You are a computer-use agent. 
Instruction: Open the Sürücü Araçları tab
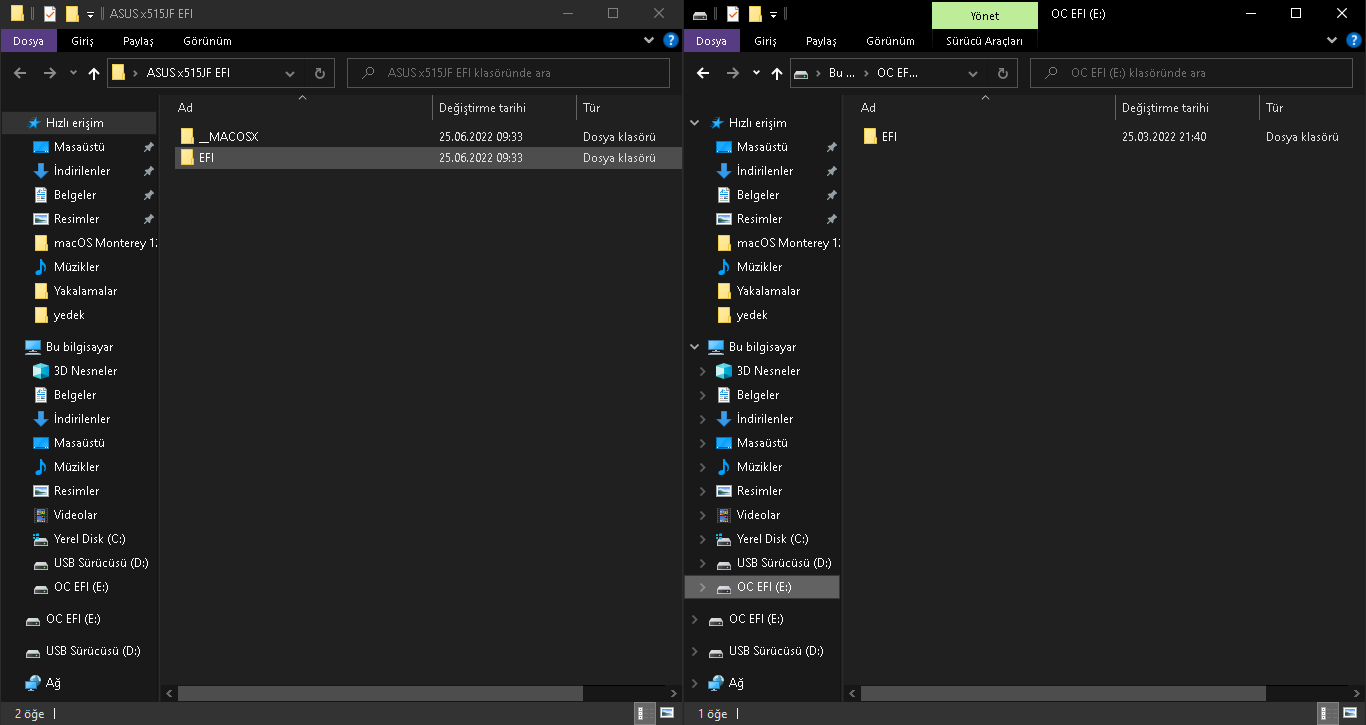(x=984, y=41)
